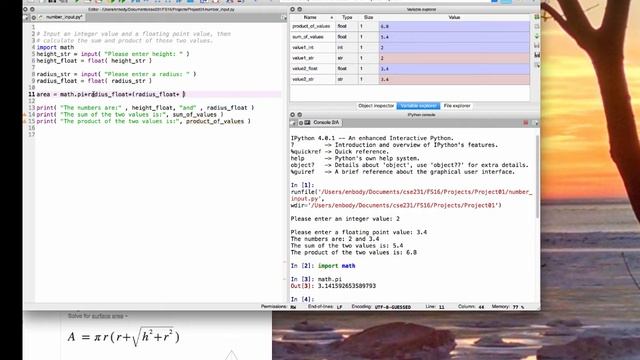This screenshot has width=640, height=360.
Task: Click the End-of-lines: LF status bar entry
Action: pyautogui.click(x=325, y=307)
